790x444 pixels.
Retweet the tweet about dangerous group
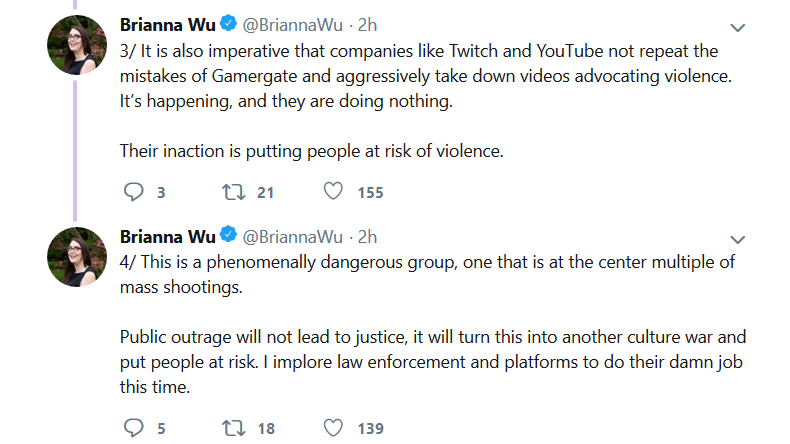234,428
